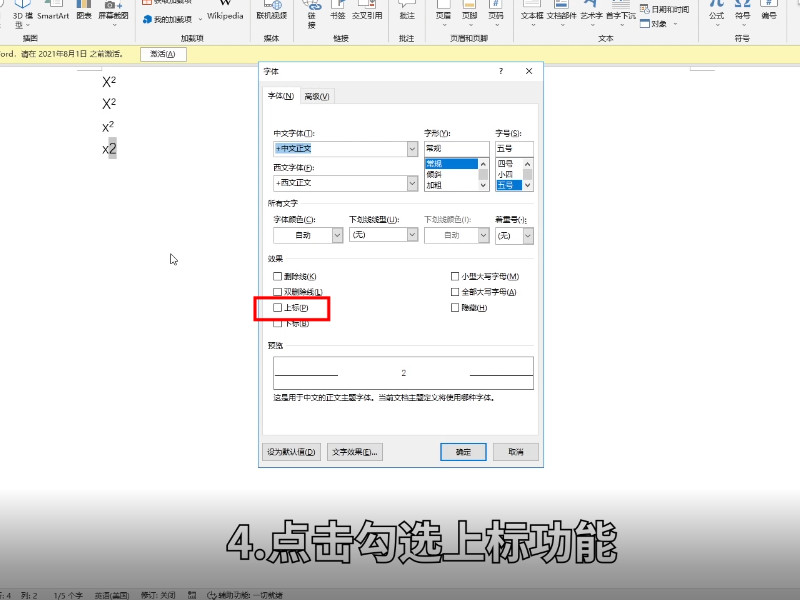The image size is (800, 600).
Task: Click the 激活(A) activate button
Action: click(x=163, y=54)
